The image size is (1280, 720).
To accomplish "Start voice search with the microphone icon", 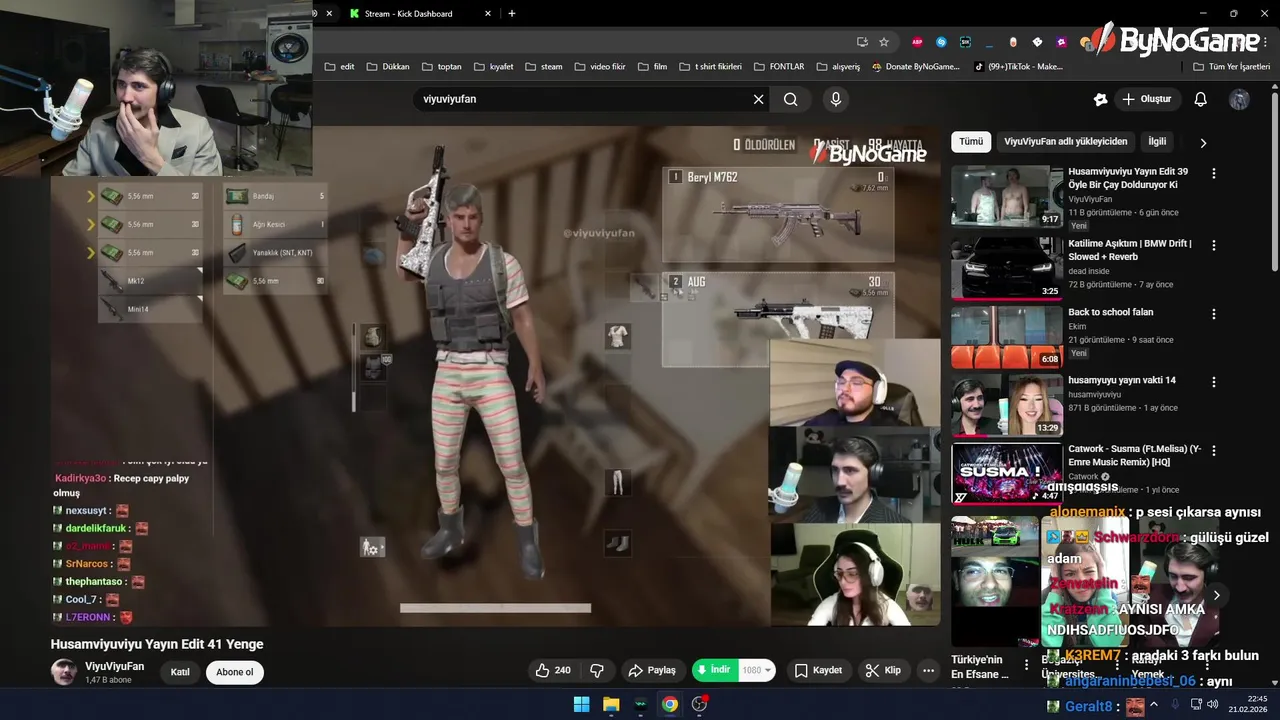I will coord(836,99).
